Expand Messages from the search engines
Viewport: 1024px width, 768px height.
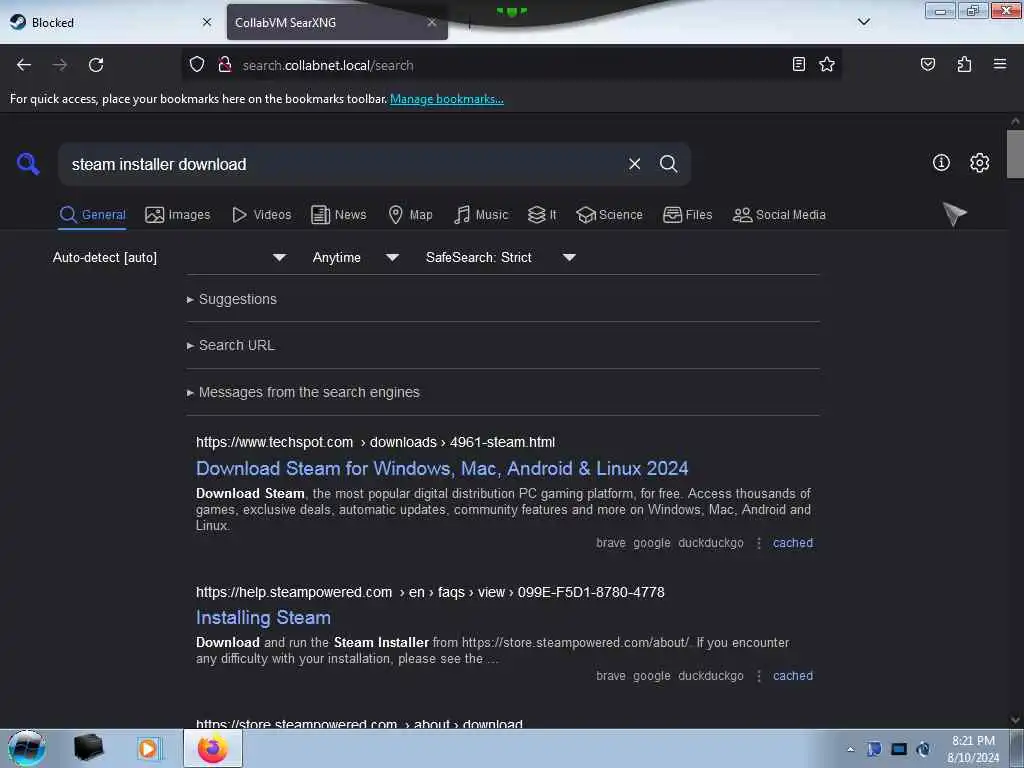click(x=303, y=392)
